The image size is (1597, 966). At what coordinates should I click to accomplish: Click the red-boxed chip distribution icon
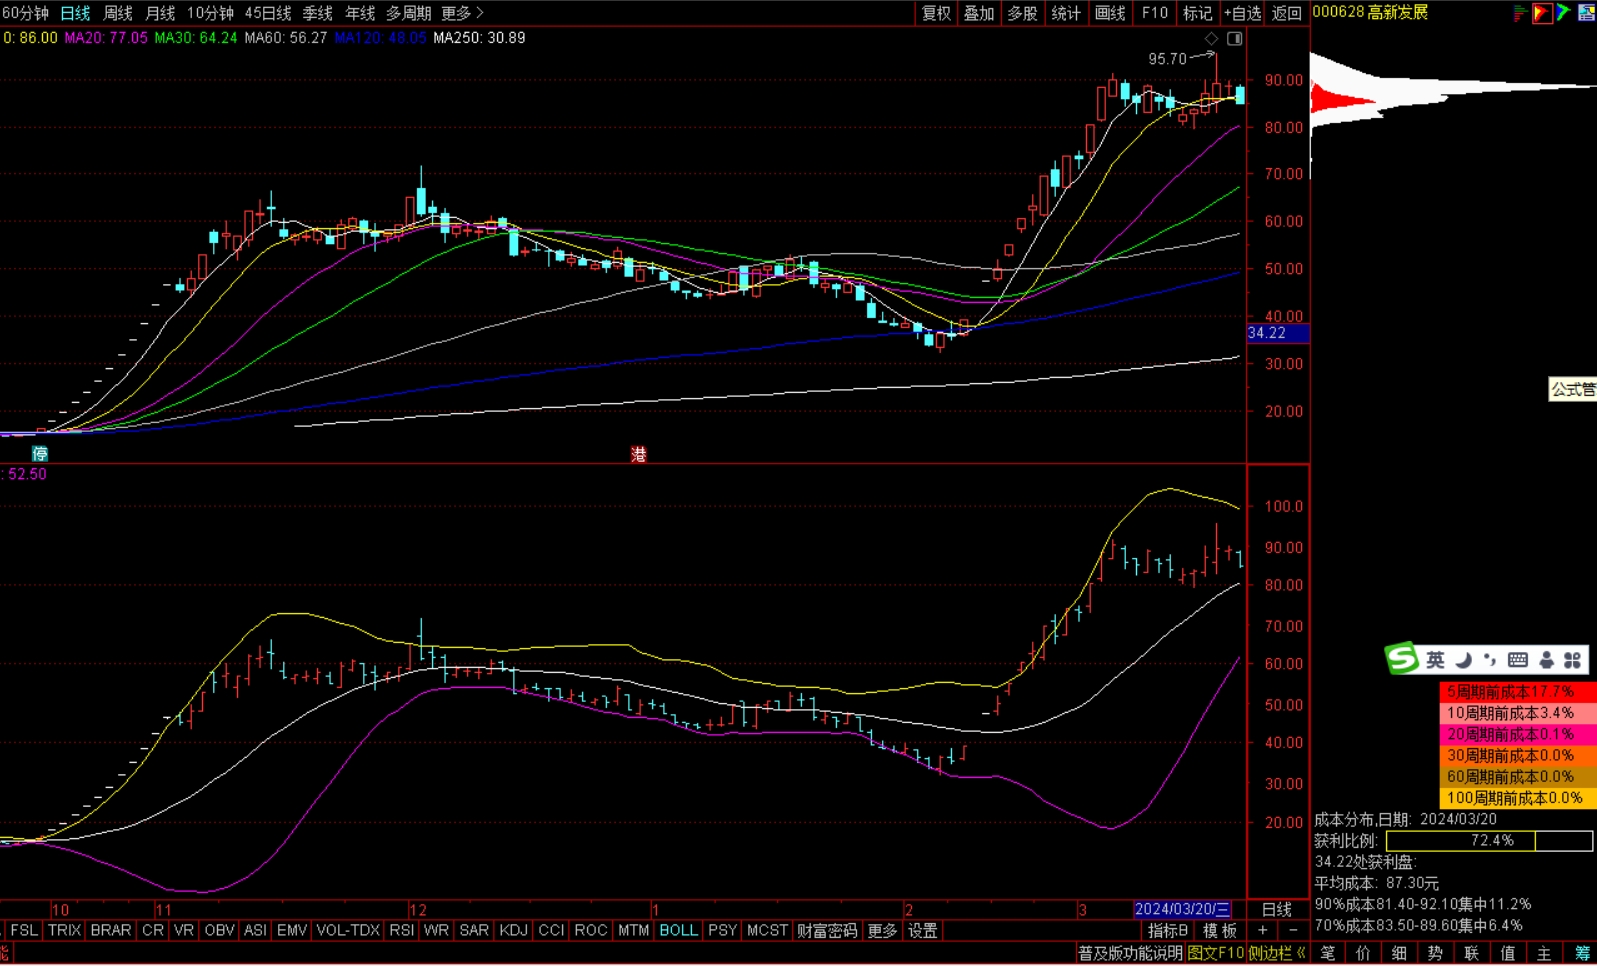[1541, 13]
